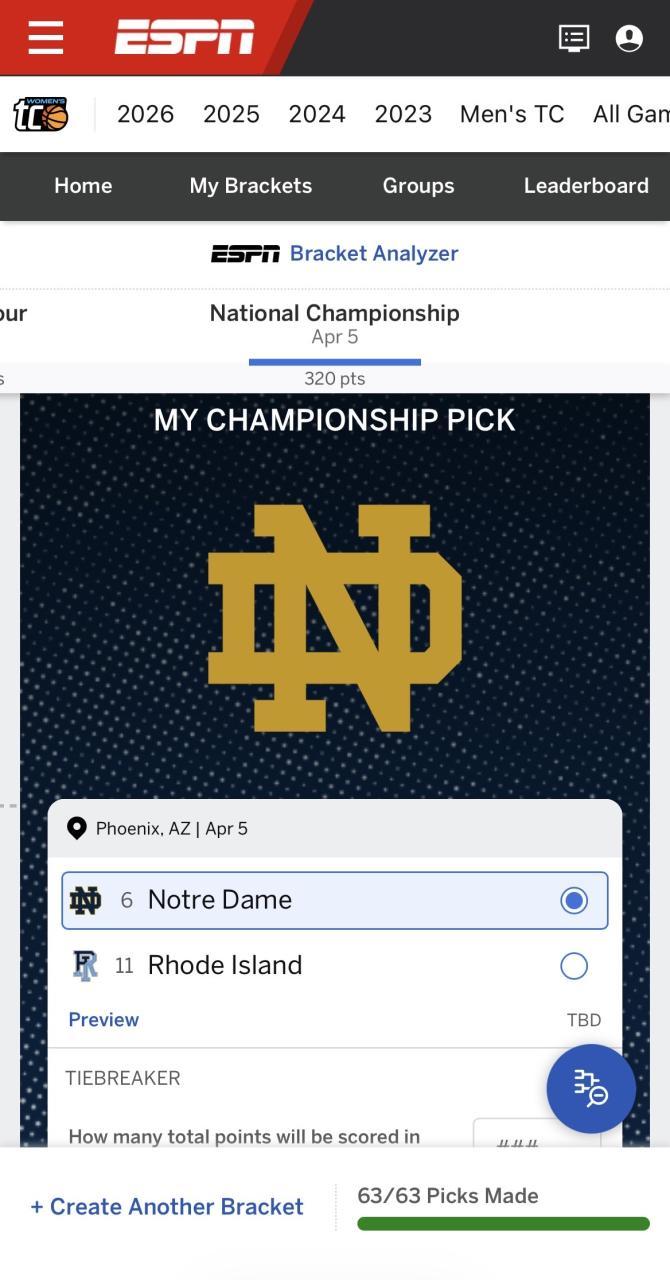670x1280 pixels.
Task: Open the Groups tab
Action: pos(418,186)
